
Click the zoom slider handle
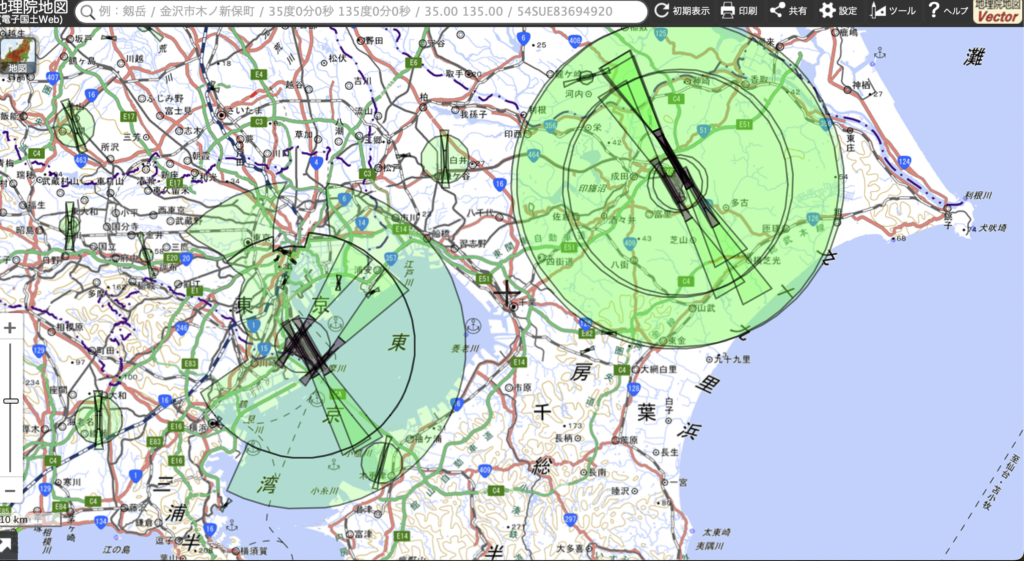tap(10, 400)
